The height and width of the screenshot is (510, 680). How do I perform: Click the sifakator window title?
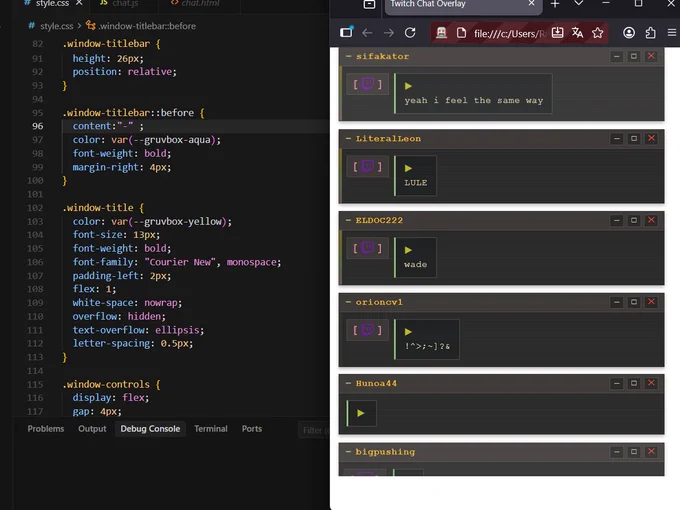pyautogui.click(x=382, y=56)
